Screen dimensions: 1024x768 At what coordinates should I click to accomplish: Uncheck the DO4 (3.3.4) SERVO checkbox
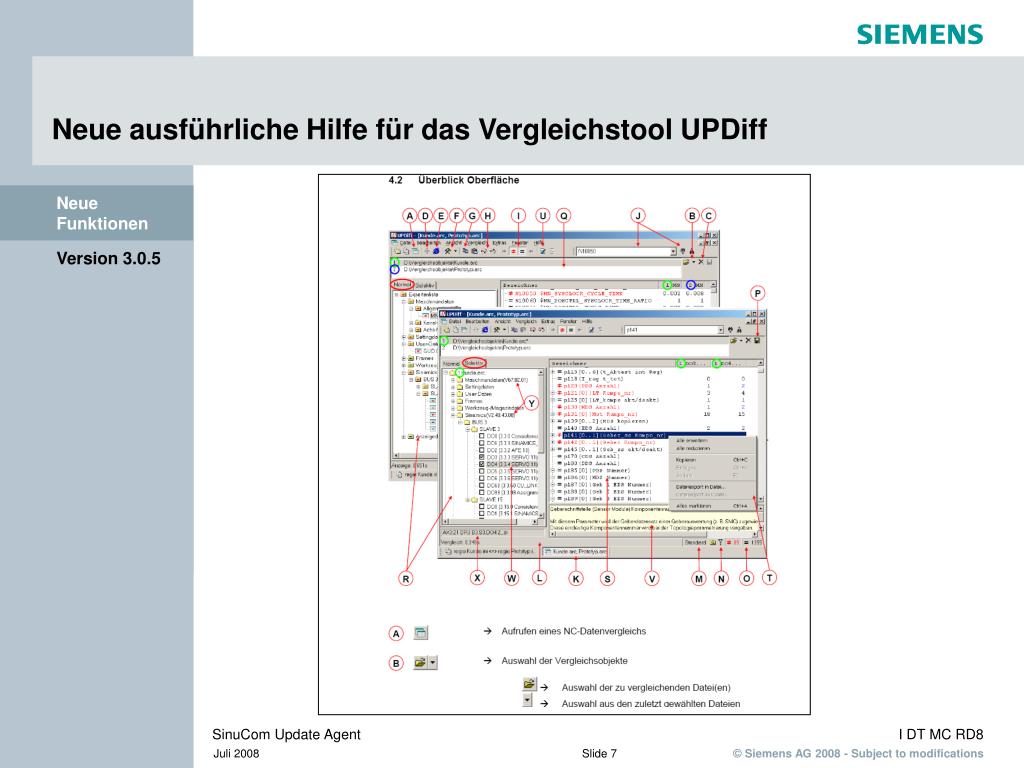[x=481, y=464]
